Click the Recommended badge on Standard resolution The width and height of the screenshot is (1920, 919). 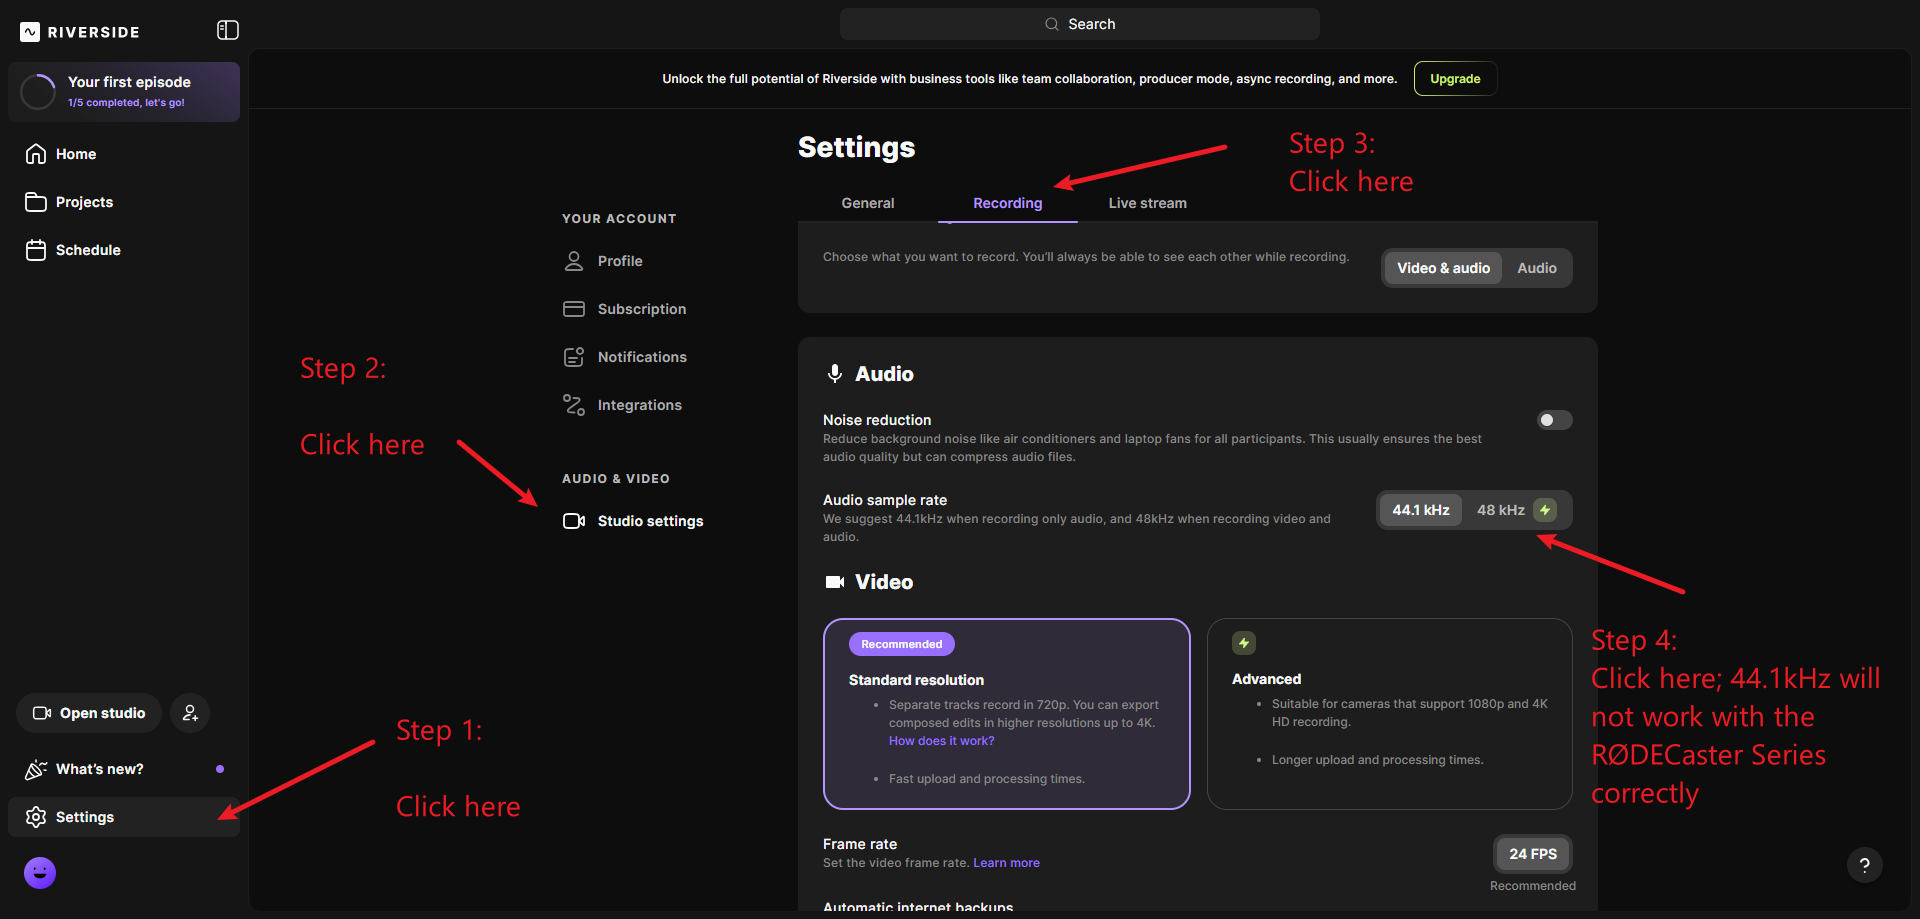click(902, 644)
